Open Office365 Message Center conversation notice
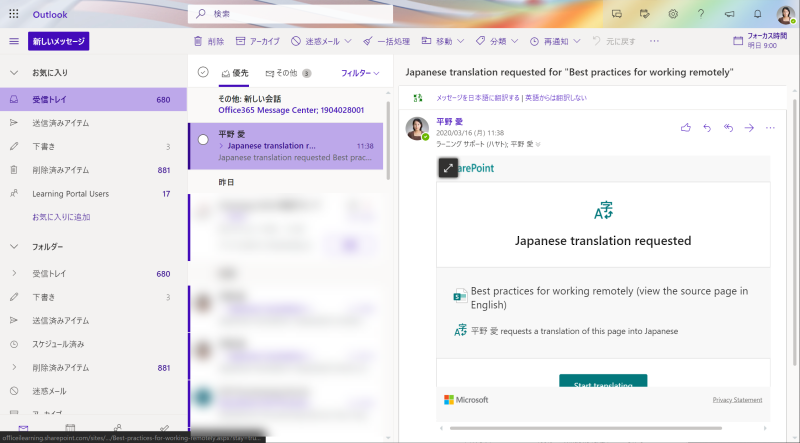The image size is (800, 443). (291, 110)
